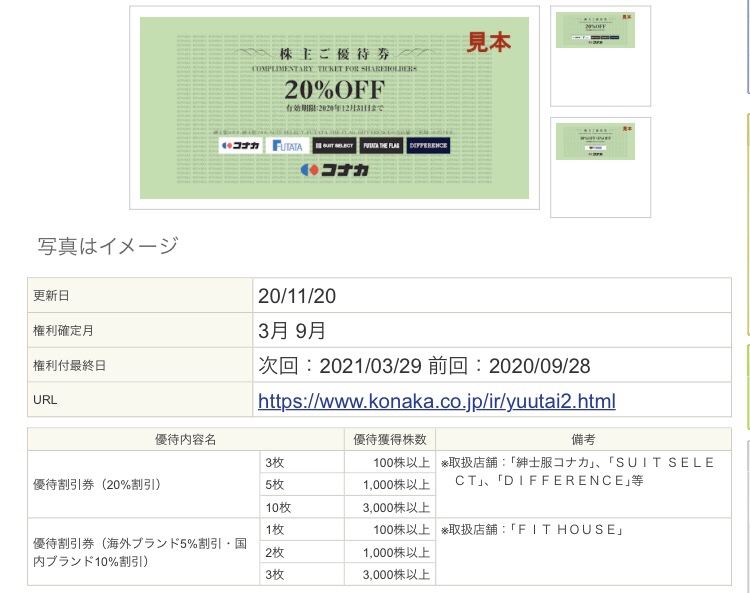The width and height of the screenshot is (750, 593).
Task: Select the 海外ブランド5%割引 coupon cell
Action: [143, 552]
